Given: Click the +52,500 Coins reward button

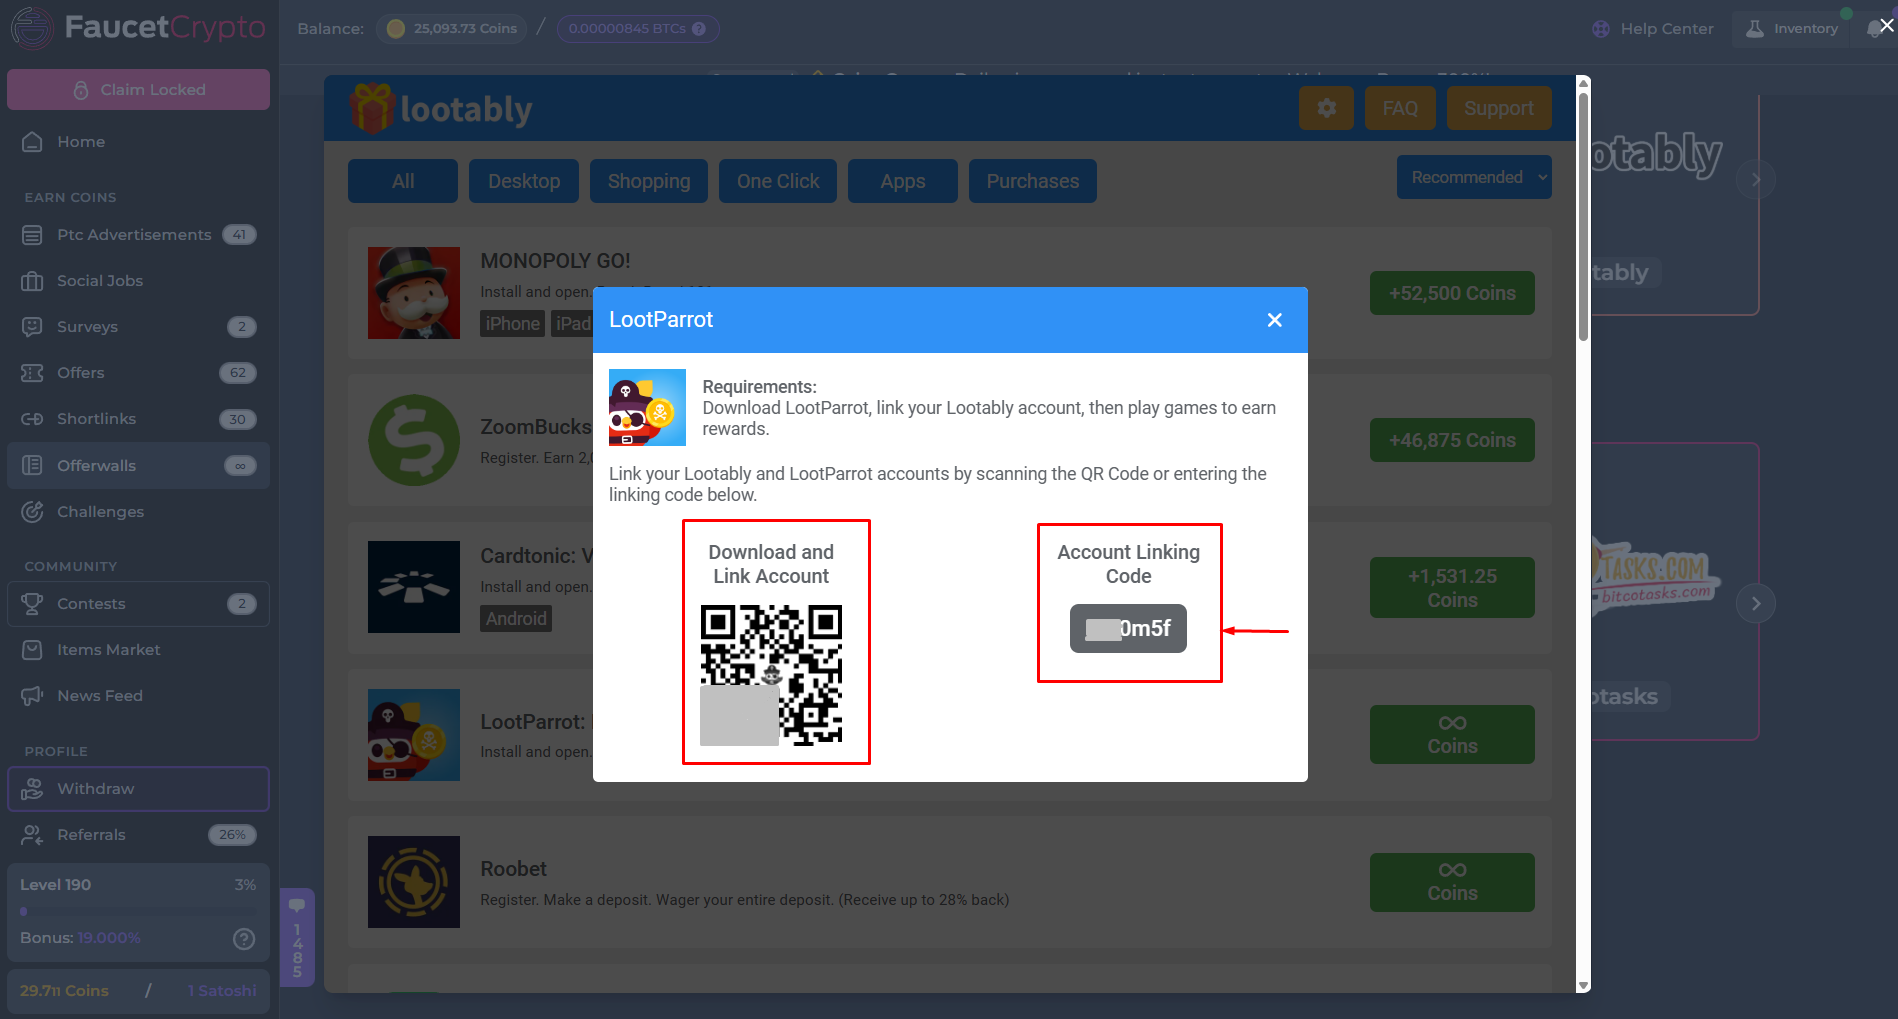Looking at the screenshot, I should click(1452, 293).
